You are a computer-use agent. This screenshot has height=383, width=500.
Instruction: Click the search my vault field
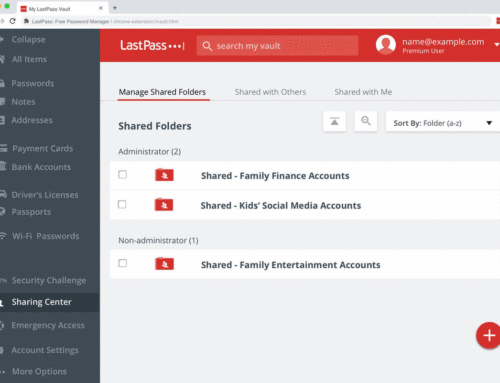(x=277, y=46)
